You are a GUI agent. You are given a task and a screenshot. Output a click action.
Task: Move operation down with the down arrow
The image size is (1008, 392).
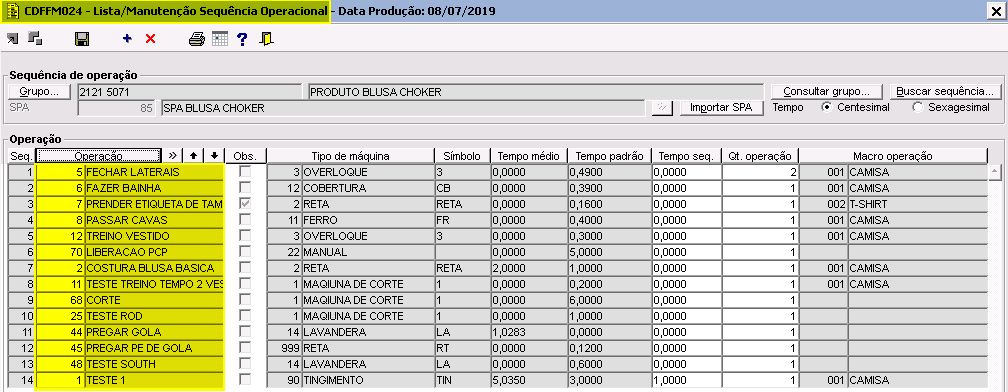214,156
